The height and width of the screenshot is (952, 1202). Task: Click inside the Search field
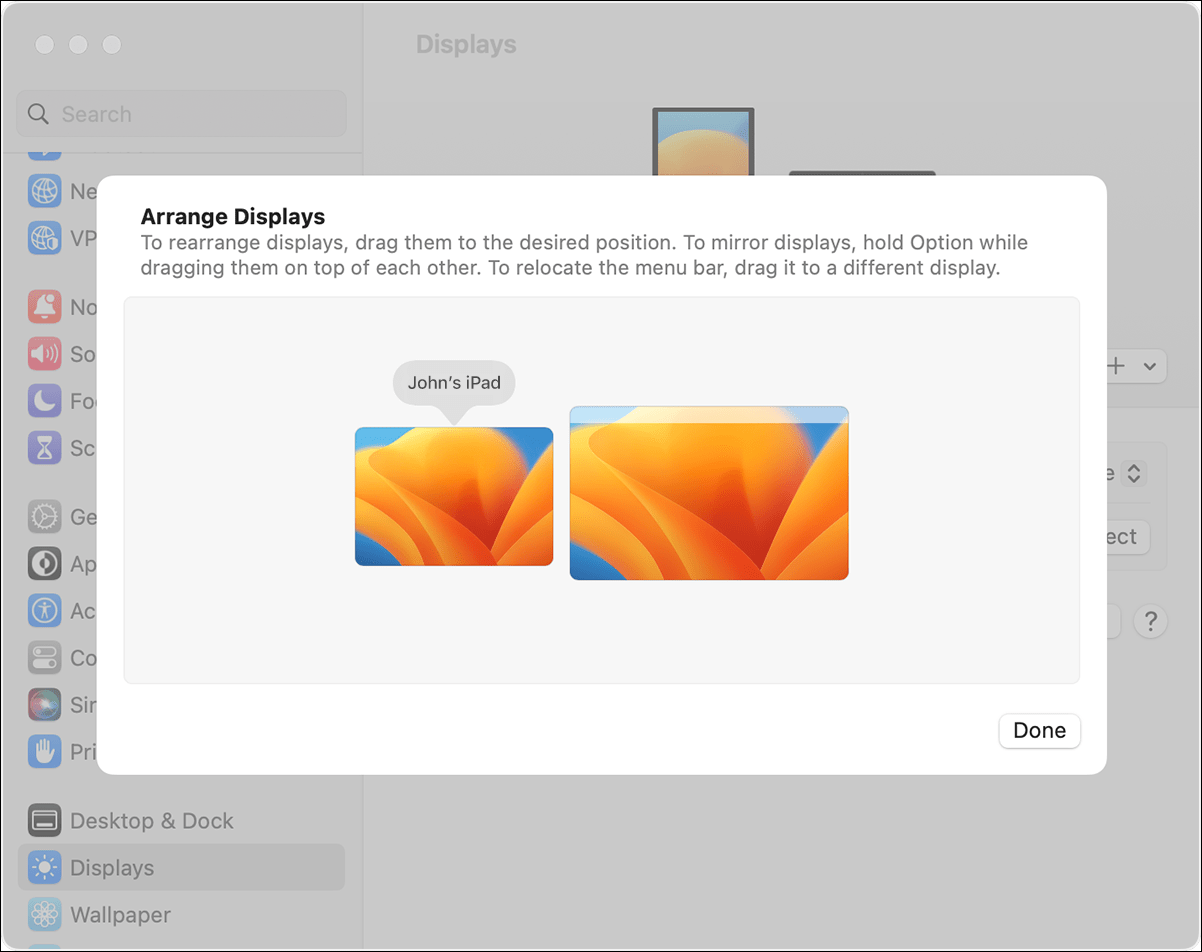coord(180,113)
